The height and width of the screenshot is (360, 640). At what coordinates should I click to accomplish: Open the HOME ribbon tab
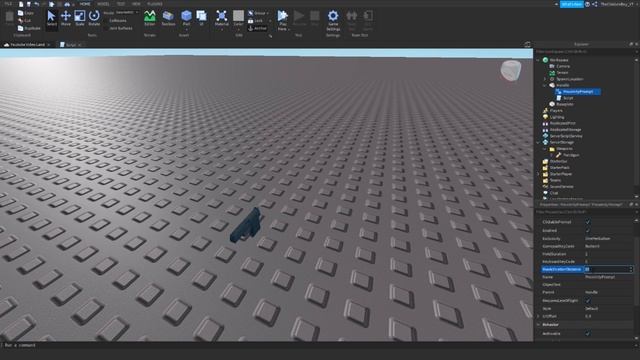(85, 4)
